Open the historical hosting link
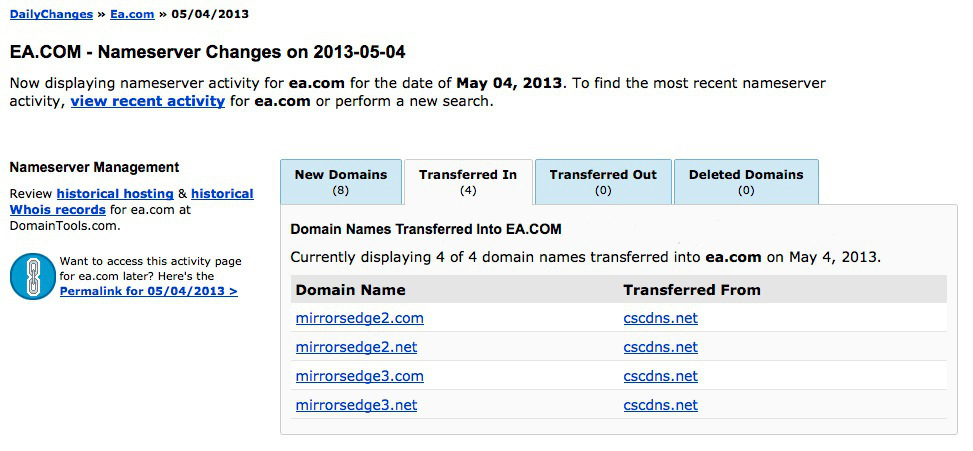This screenshot has height=451, width=973. coord(115,194)
